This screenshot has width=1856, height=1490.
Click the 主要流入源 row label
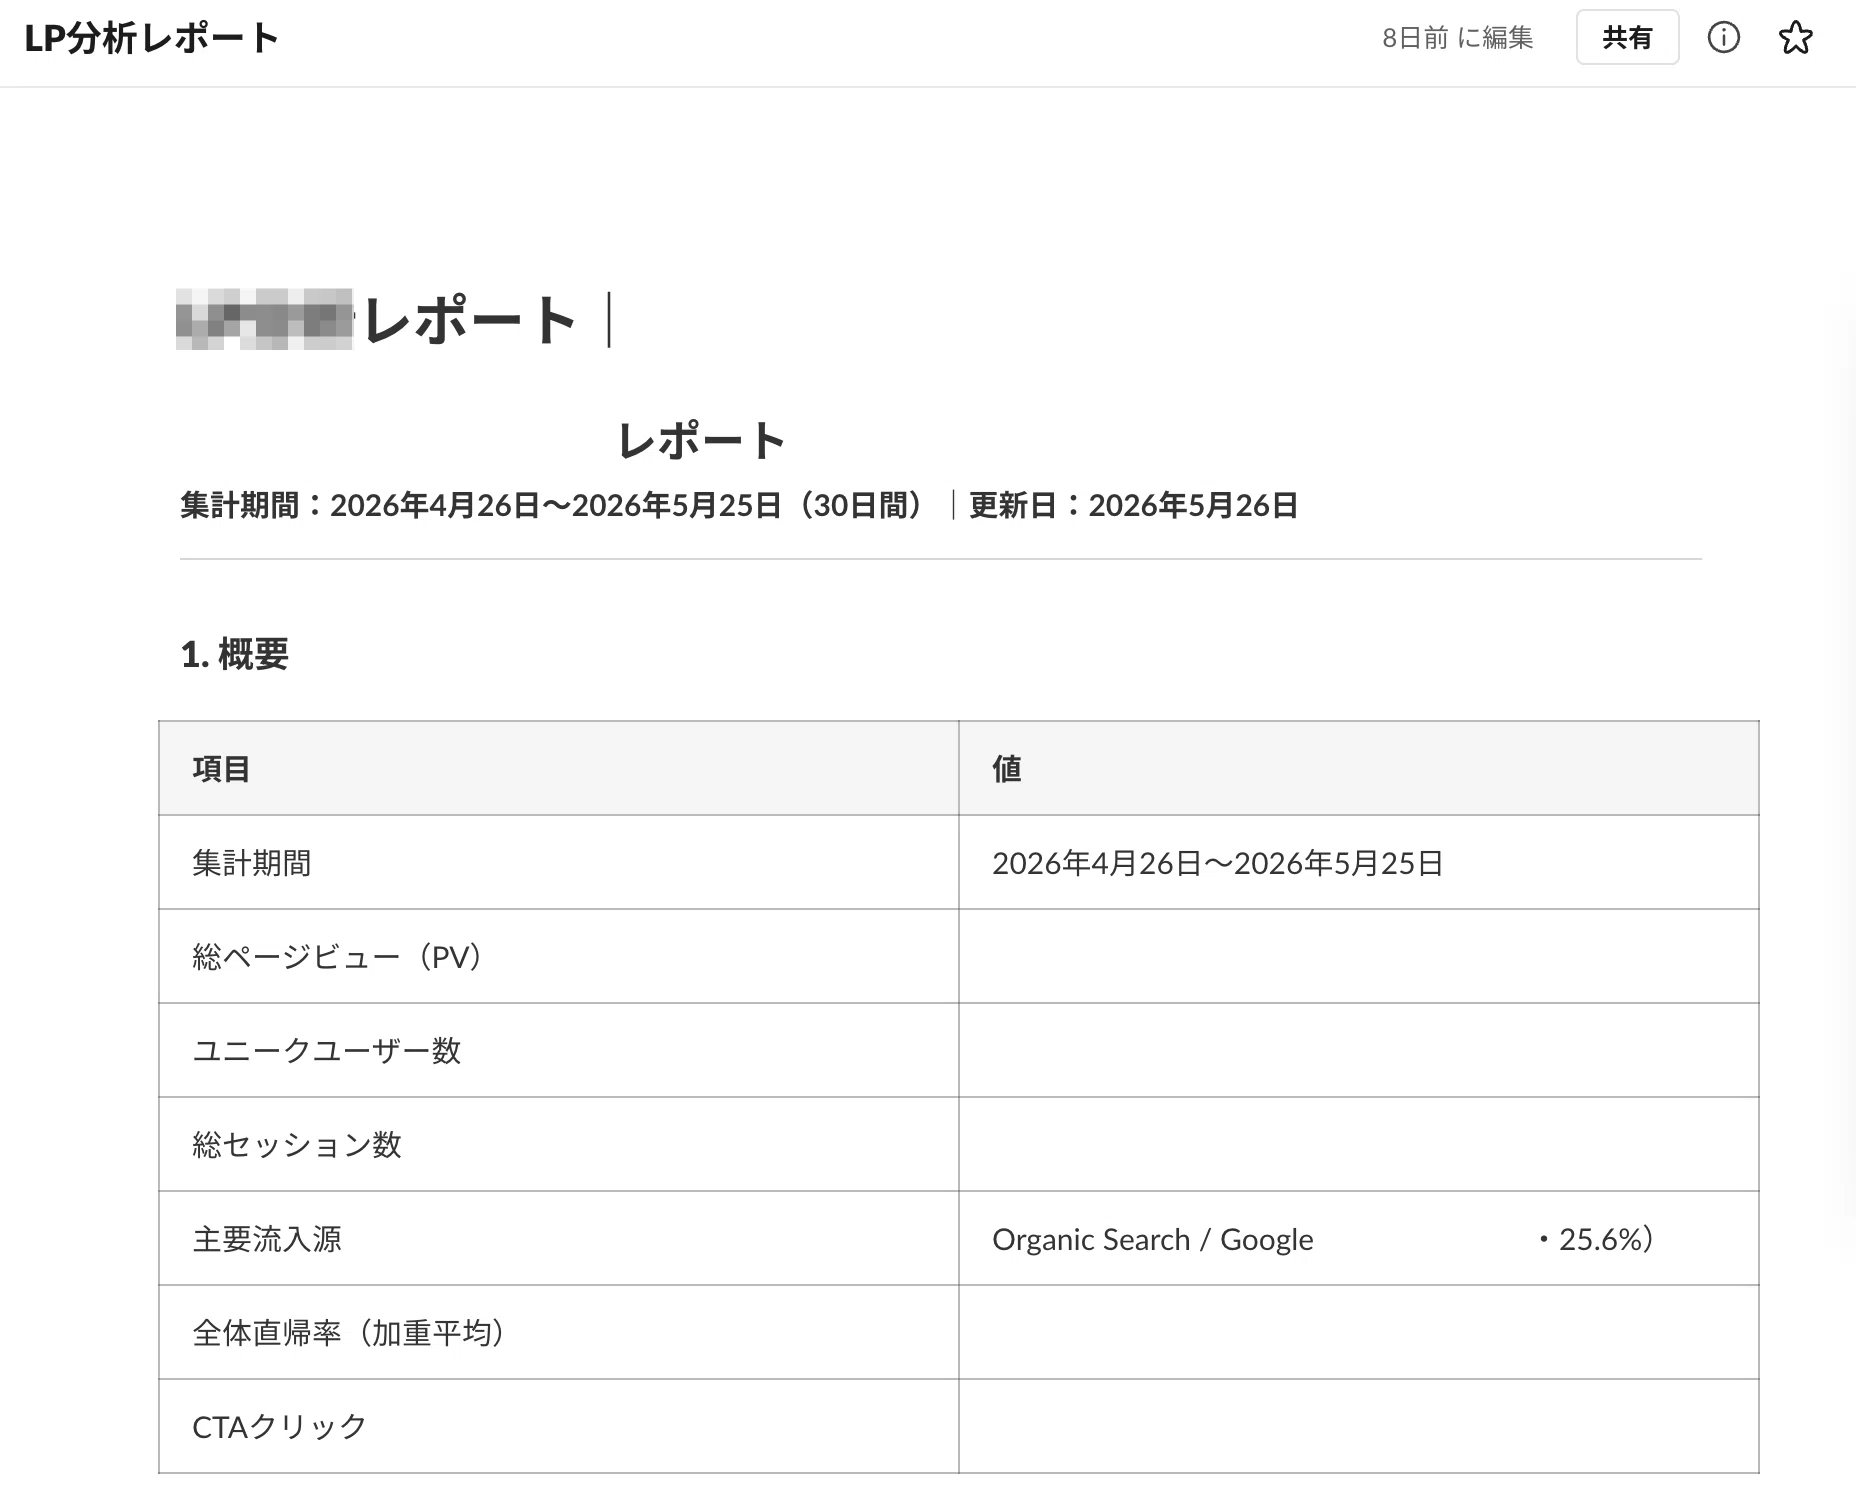tap(266, 1238)
